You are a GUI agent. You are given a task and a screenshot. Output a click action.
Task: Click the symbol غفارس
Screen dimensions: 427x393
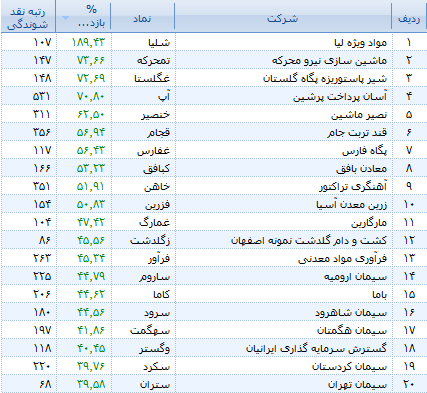point(154,151)
